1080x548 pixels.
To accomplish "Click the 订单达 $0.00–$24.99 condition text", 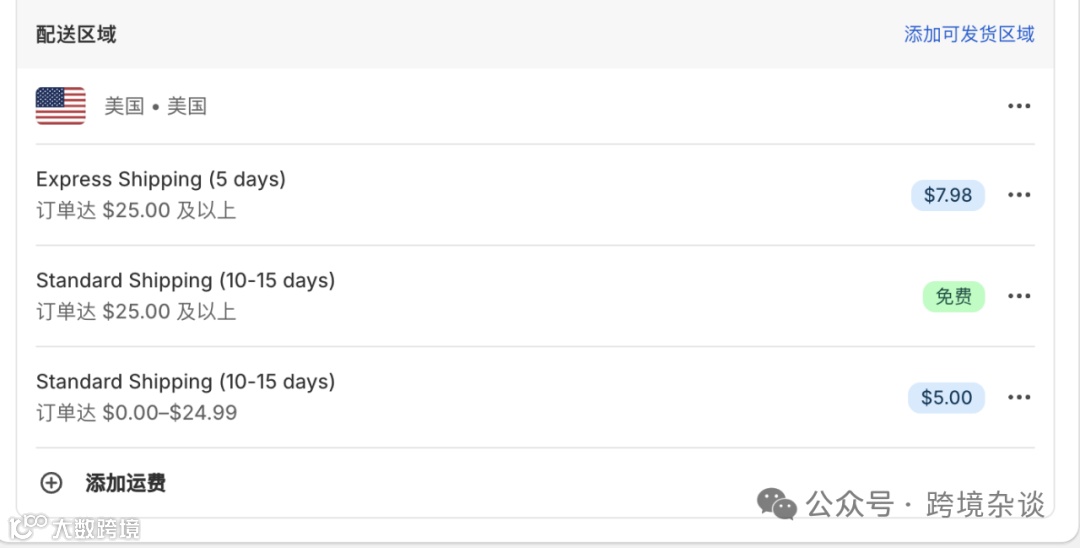I will [137, 413].
